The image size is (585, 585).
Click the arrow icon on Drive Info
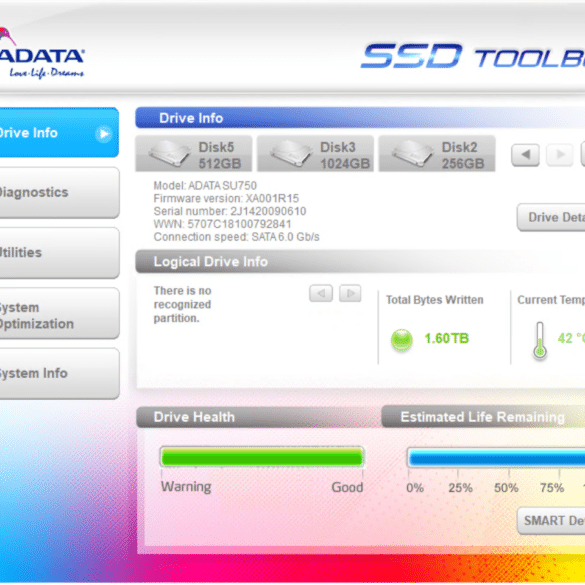click(103, 134)
